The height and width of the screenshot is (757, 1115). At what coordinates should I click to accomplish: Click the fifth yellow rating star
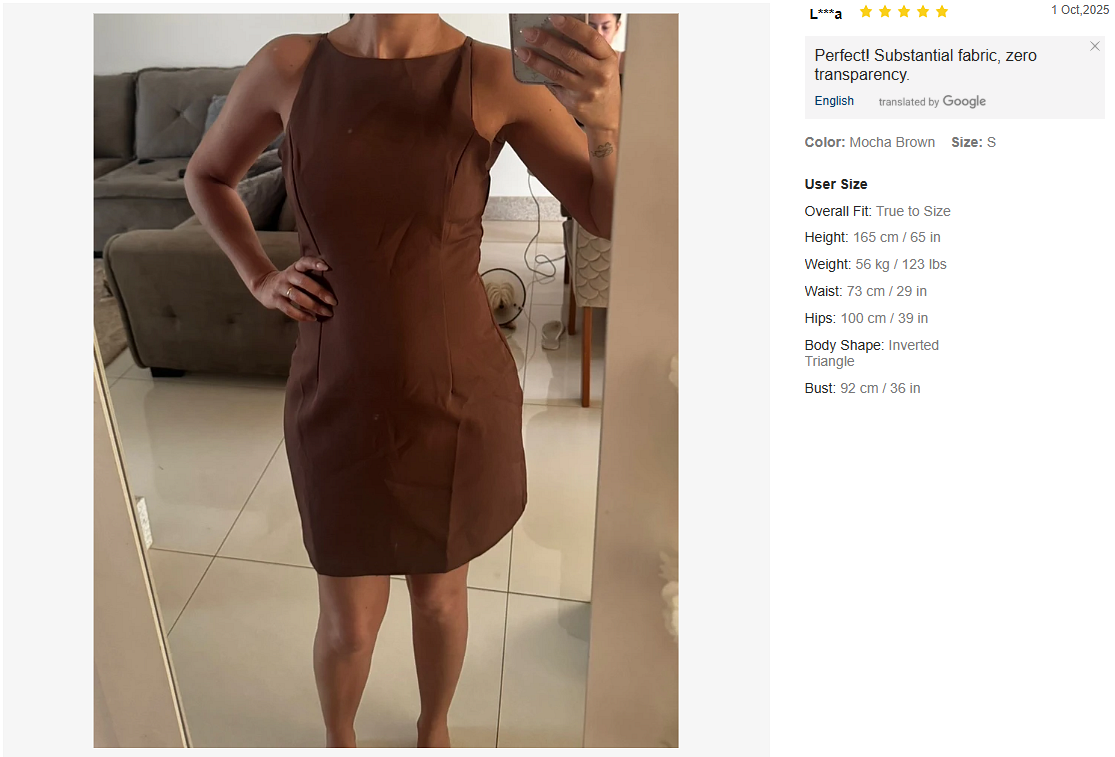tap(942, 11)
